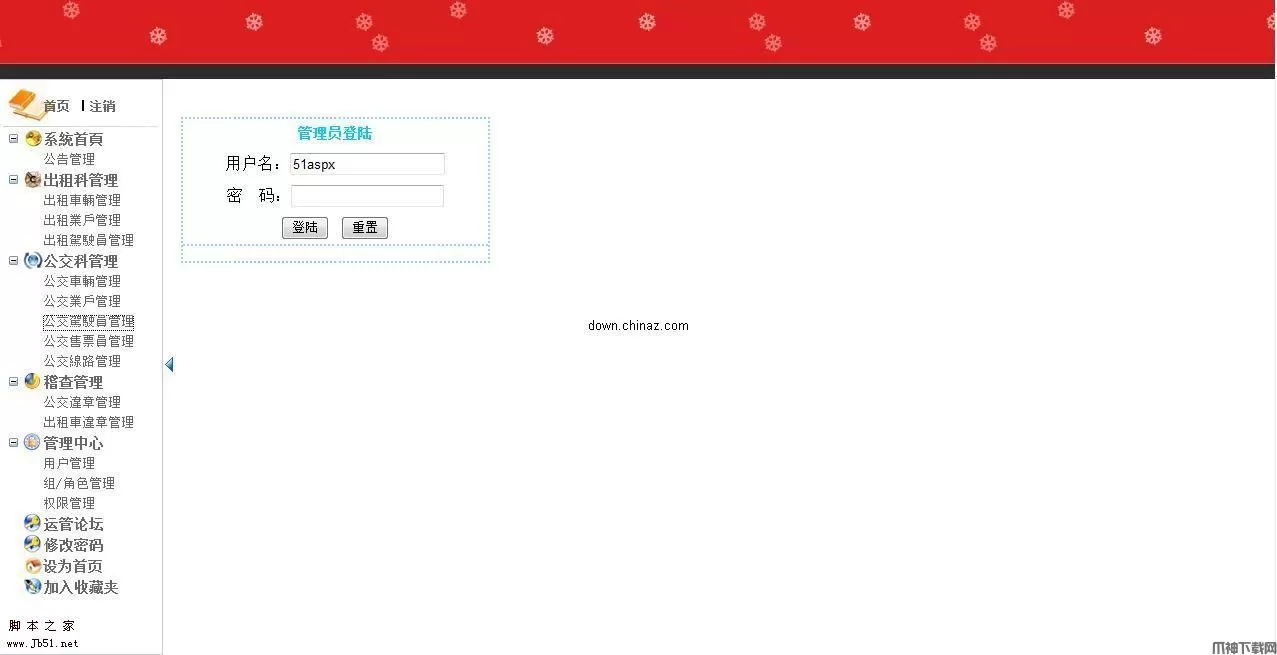Viewport: 1277px width, 655px height.
Task: Click the 登陆 login button
Action: point(305,228)
